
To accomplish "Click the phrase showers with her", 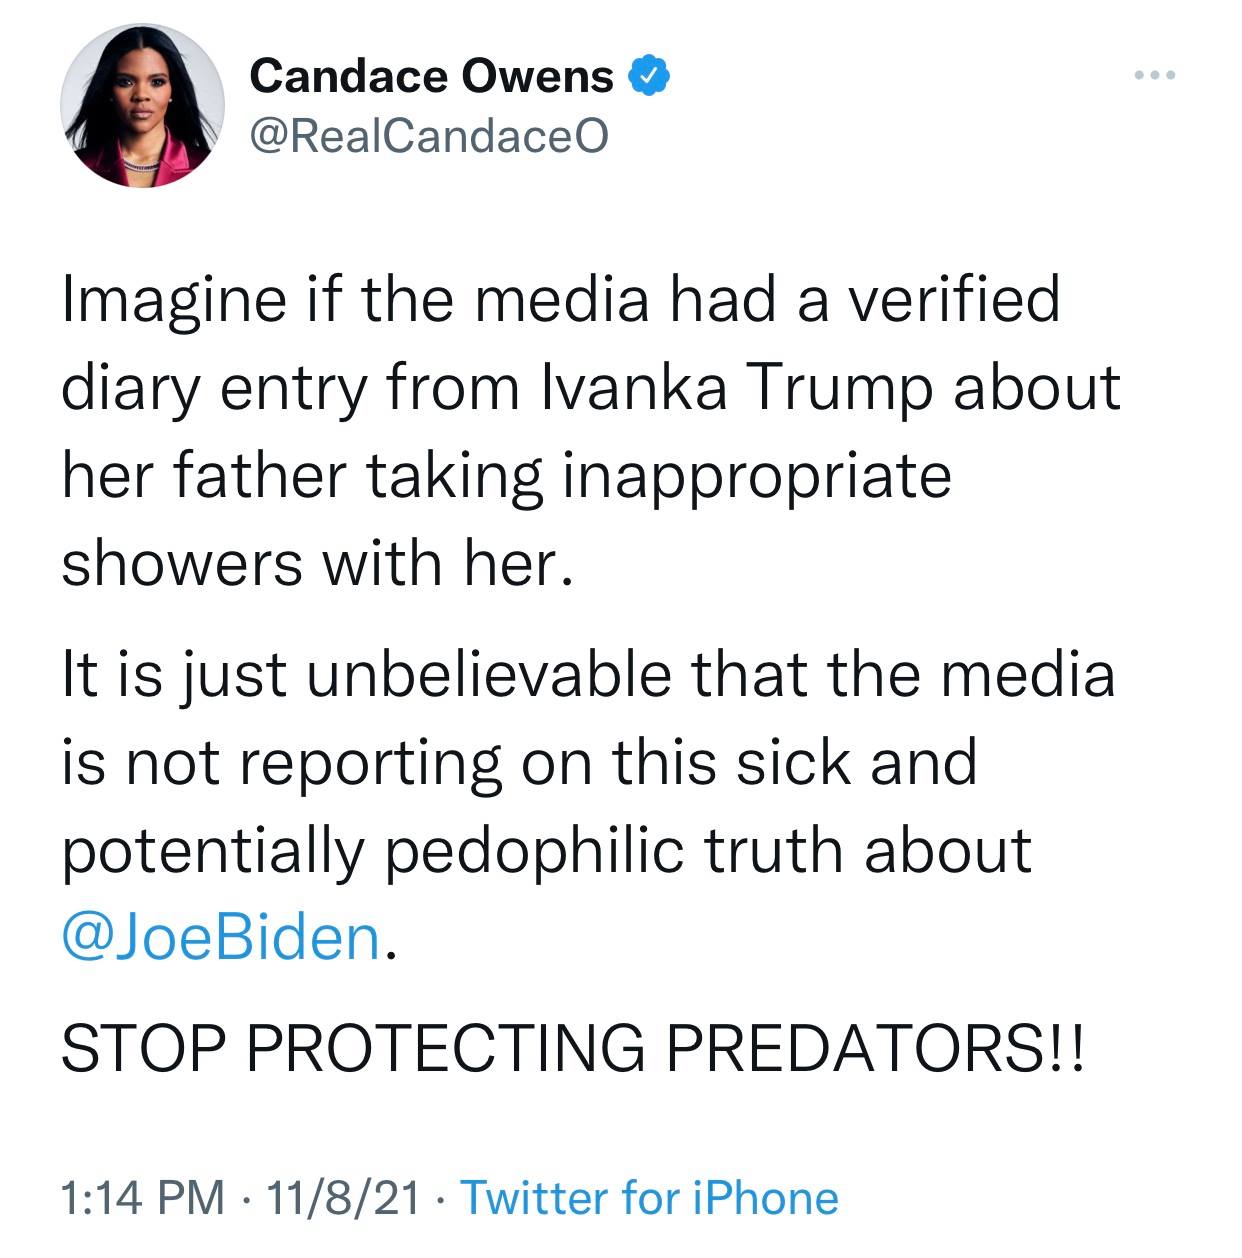I will 318,564.
